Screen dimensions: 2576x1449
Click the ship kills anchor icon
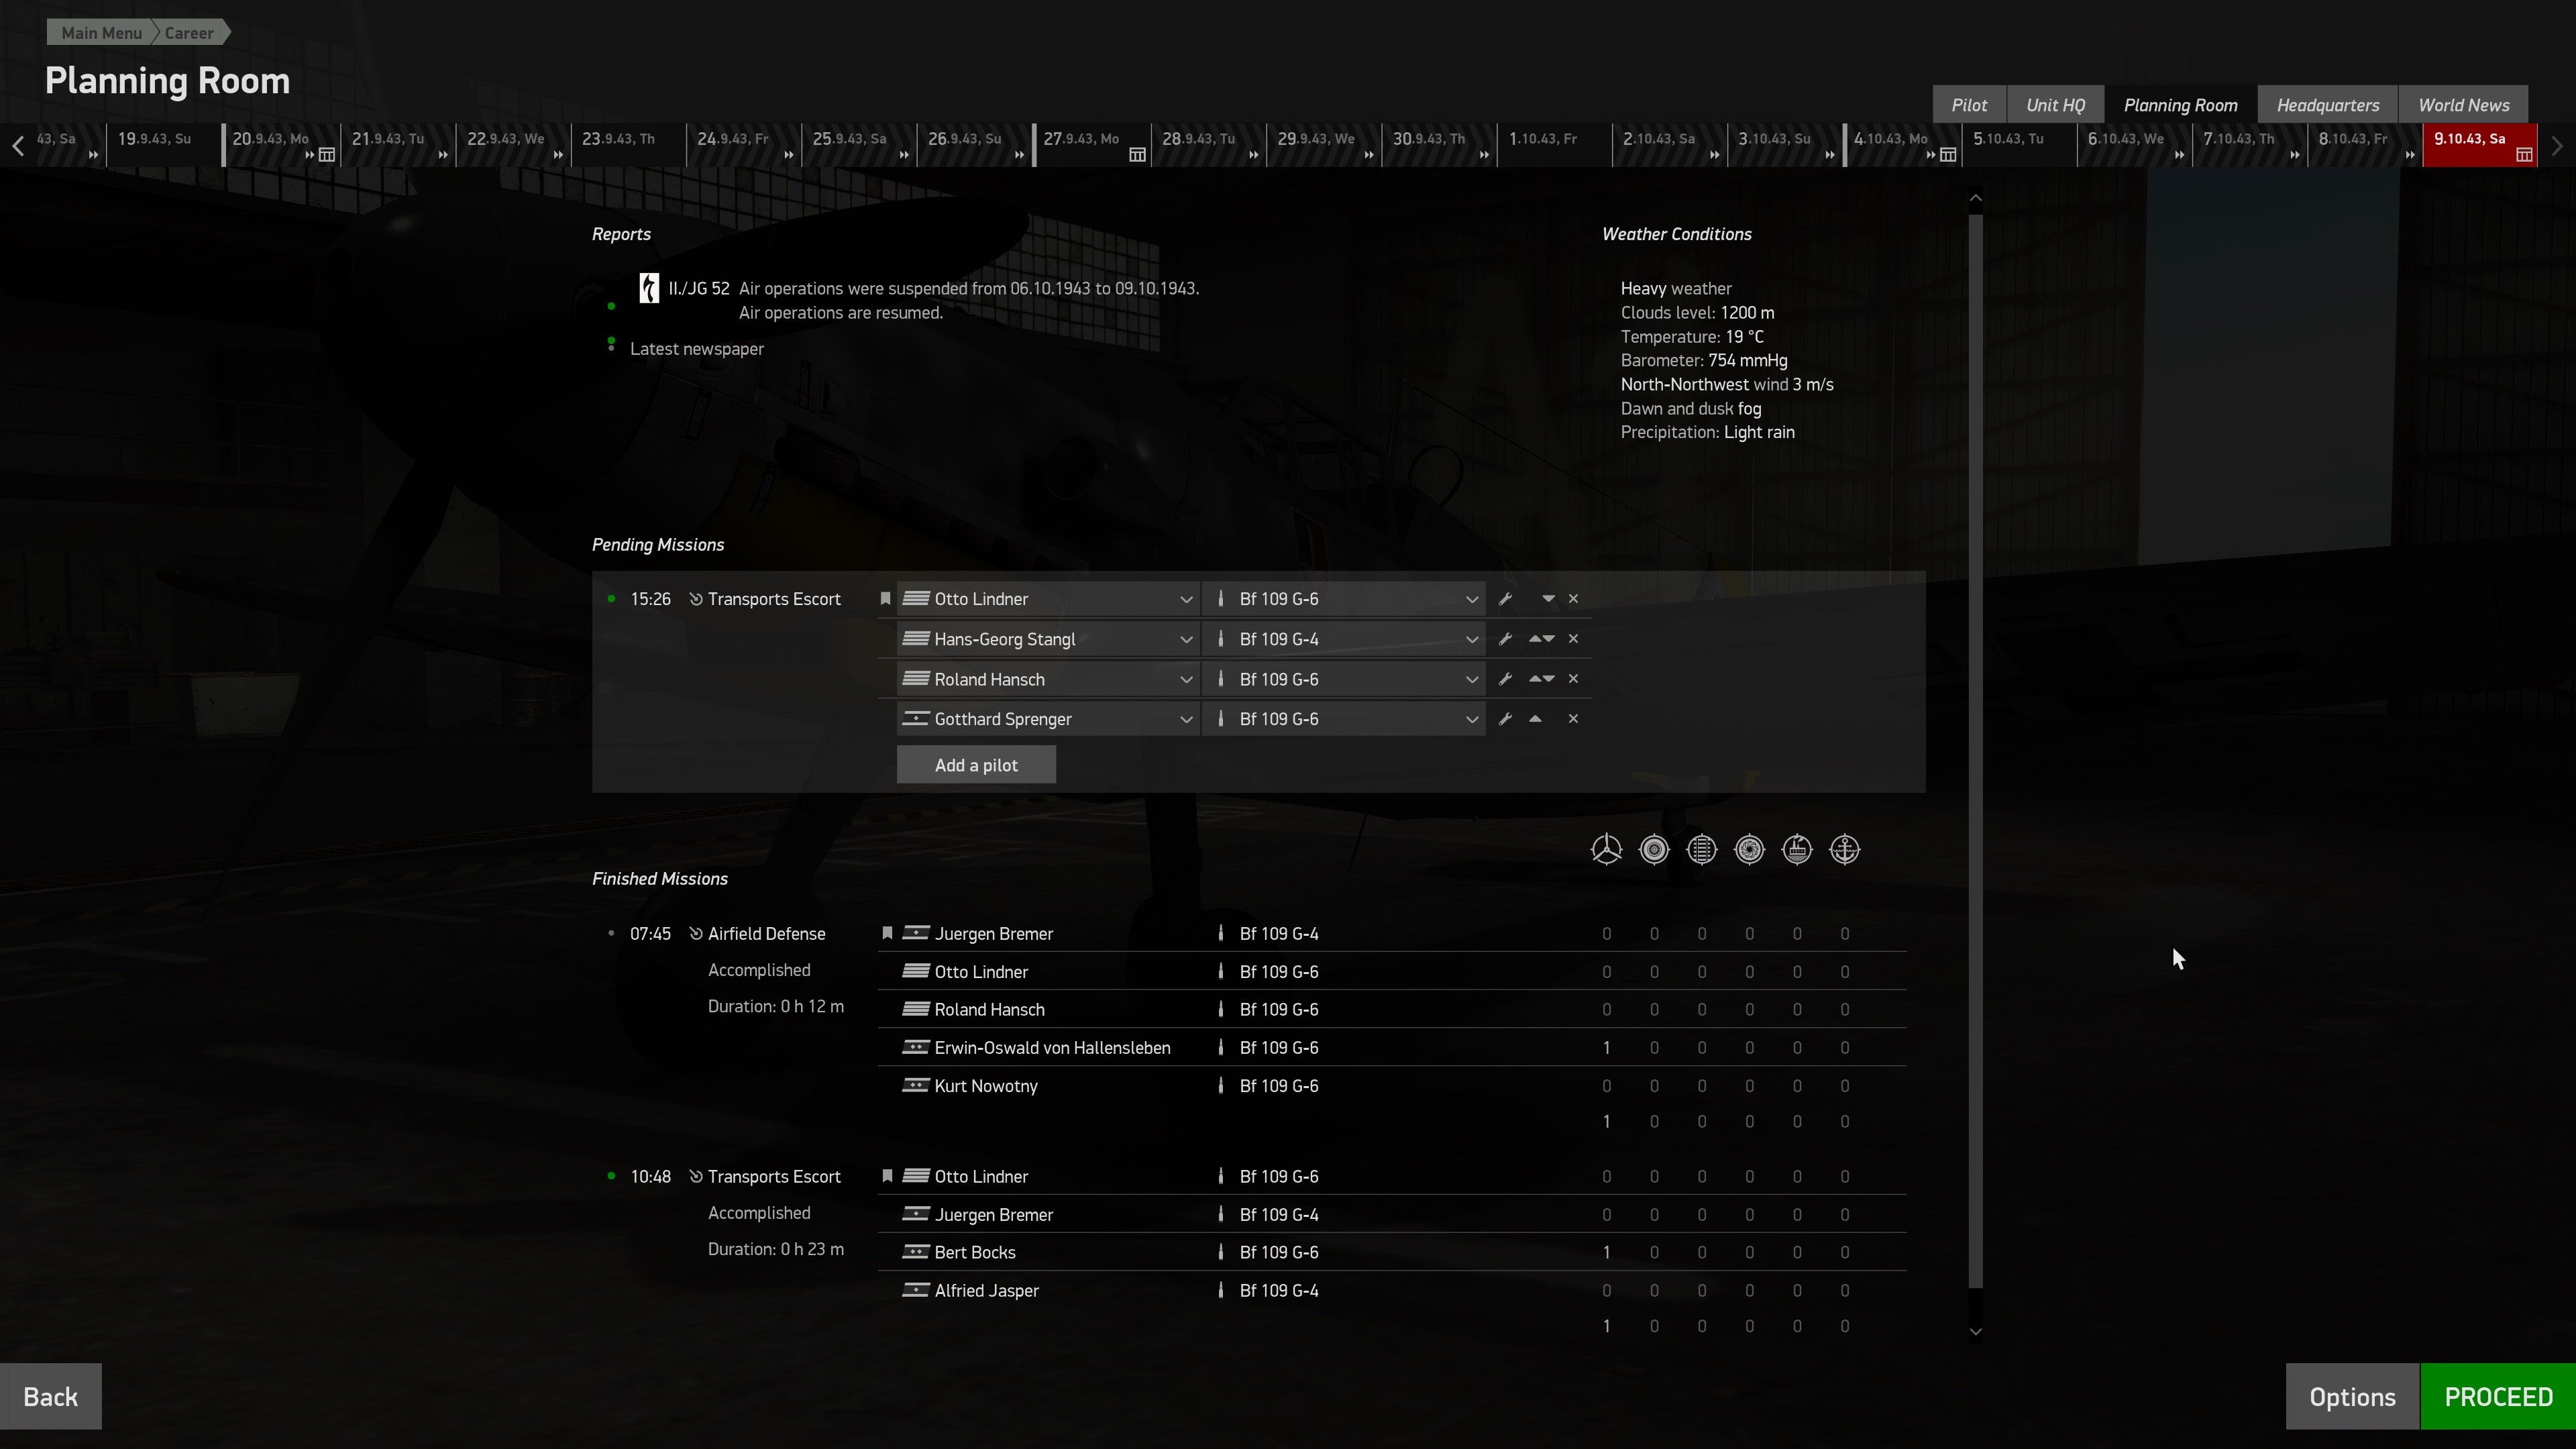(x=1844, y=850)
